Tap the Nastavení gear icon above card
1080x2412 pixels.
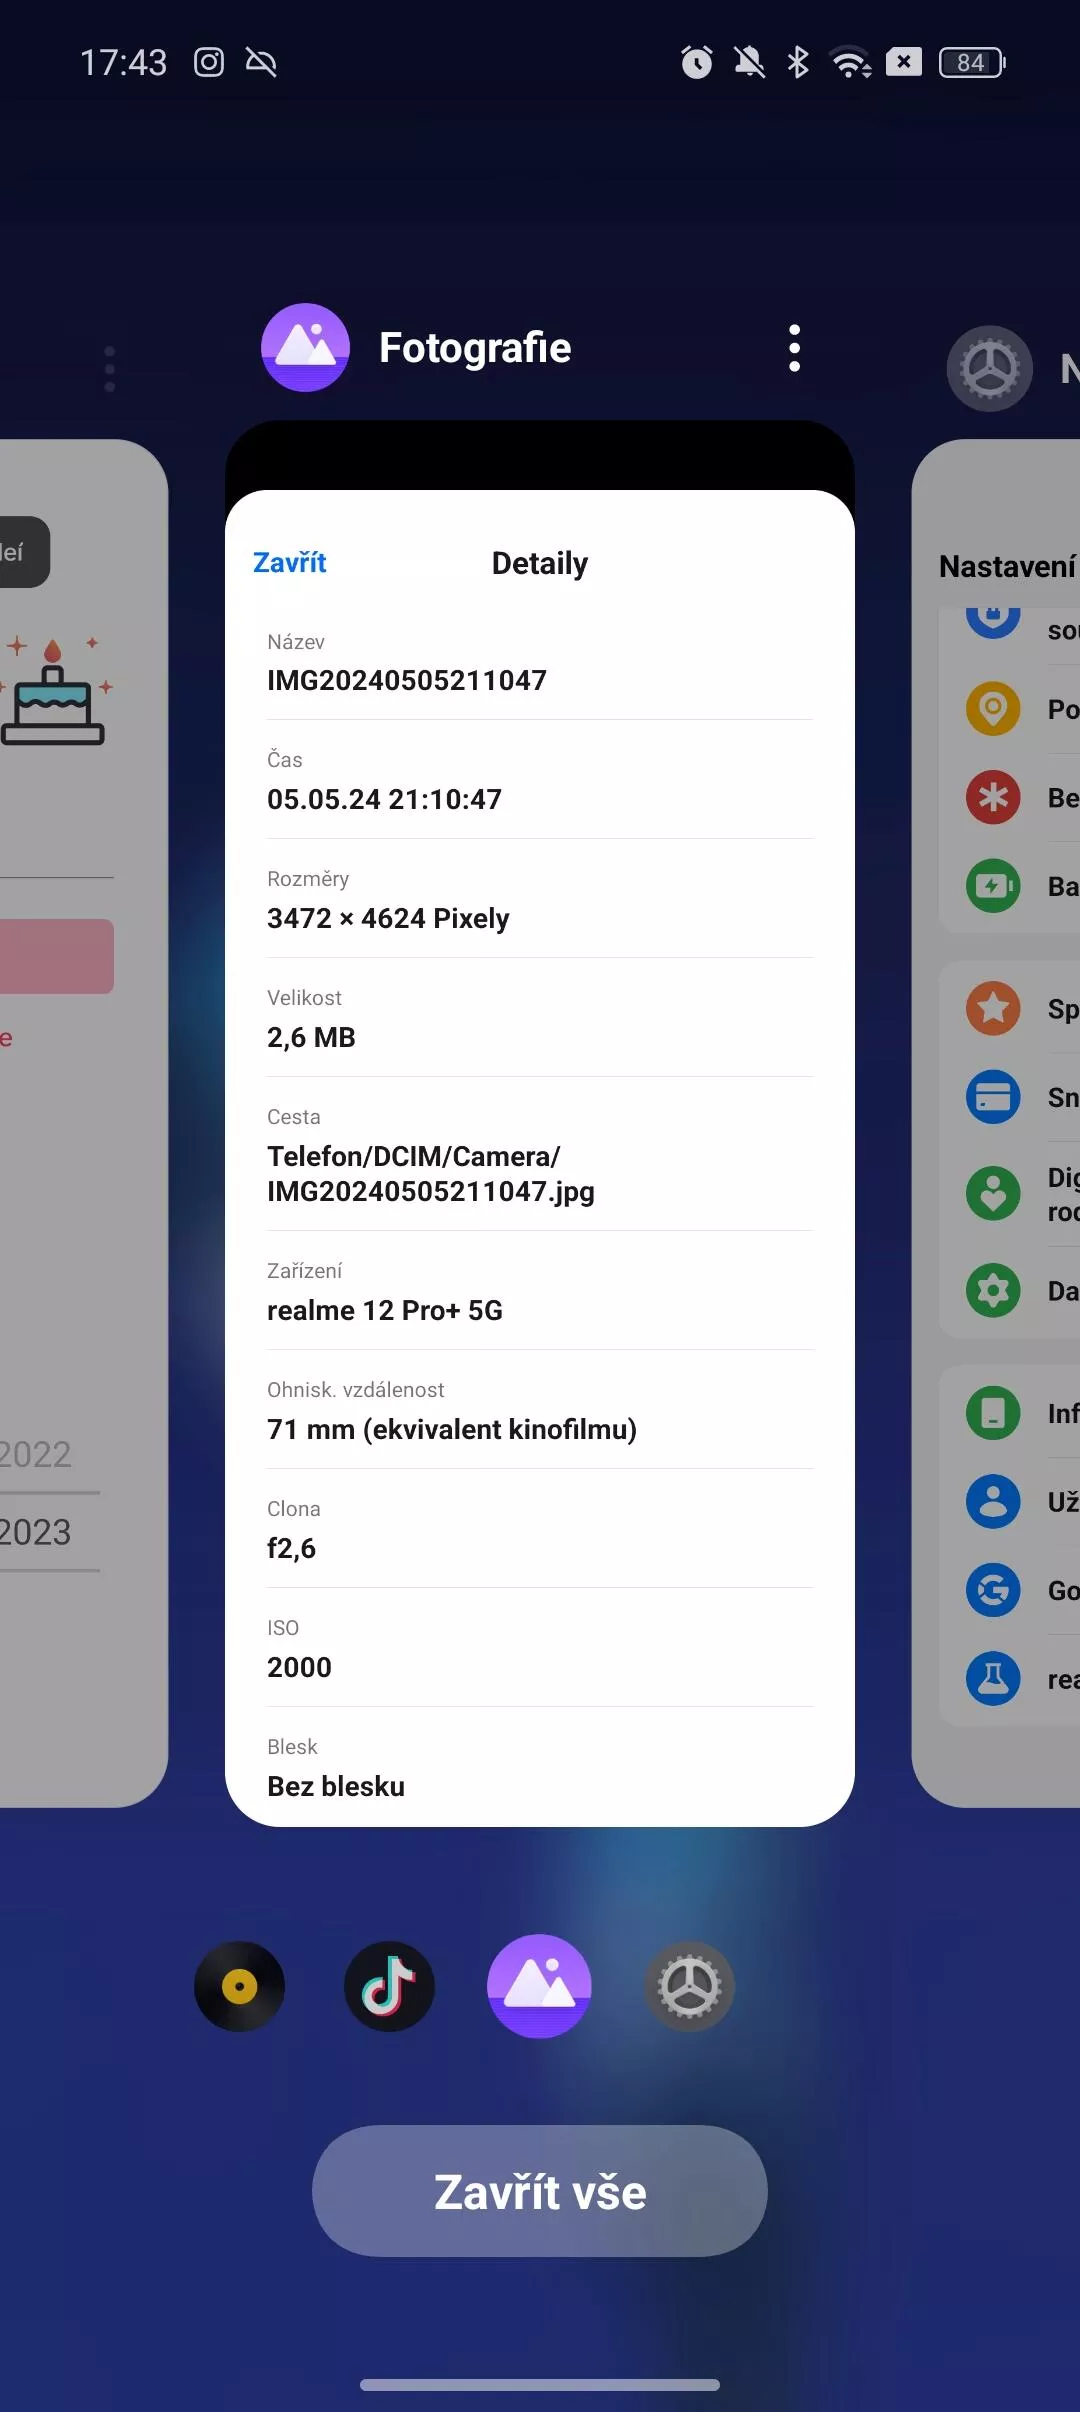[989, 369]
